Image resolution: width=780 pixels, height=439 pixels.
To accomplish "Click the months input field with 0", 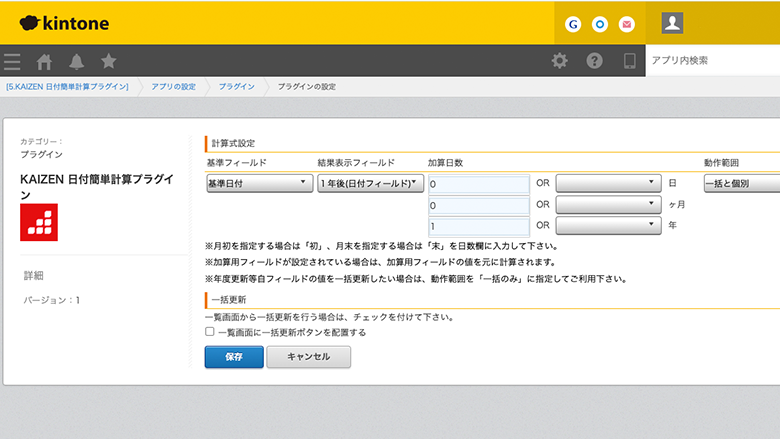I will pyautogui.click(x=479, y=205).
